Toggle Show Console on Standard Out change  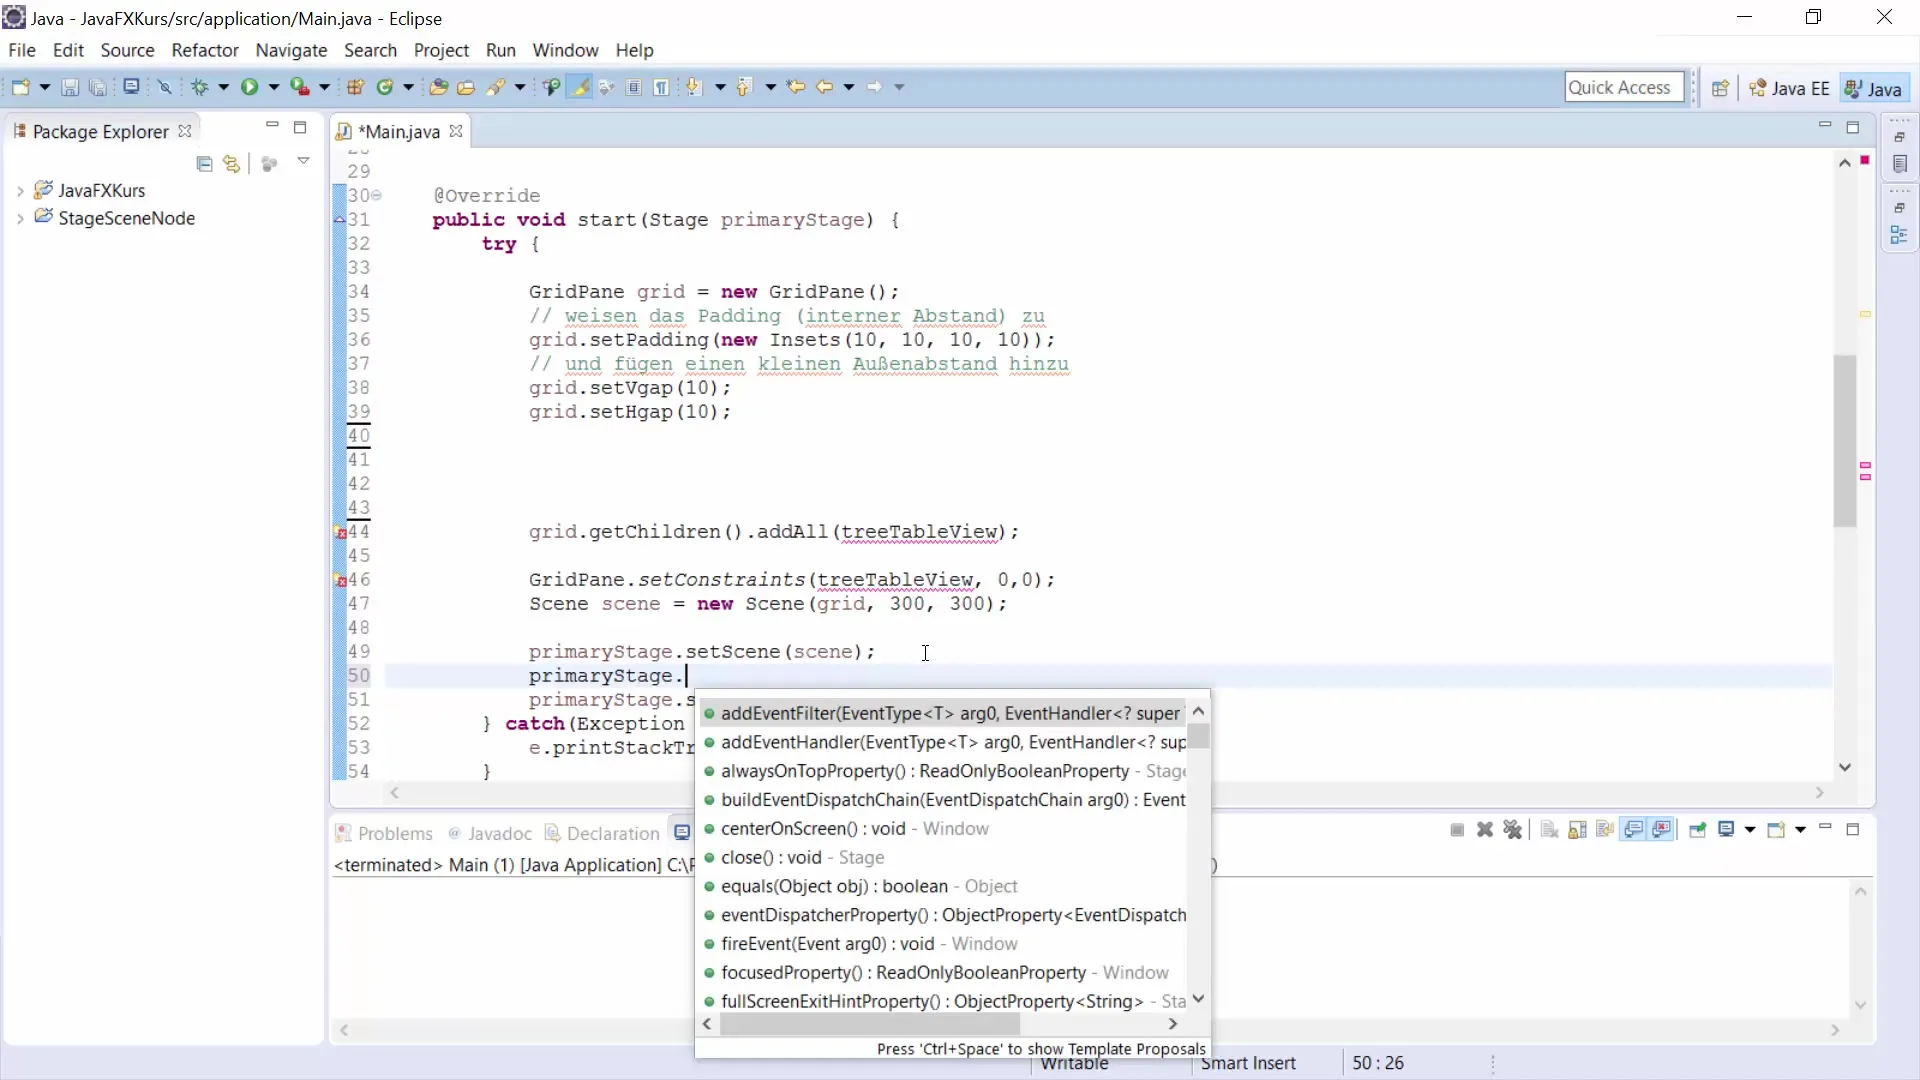[x=1634, y=830]
